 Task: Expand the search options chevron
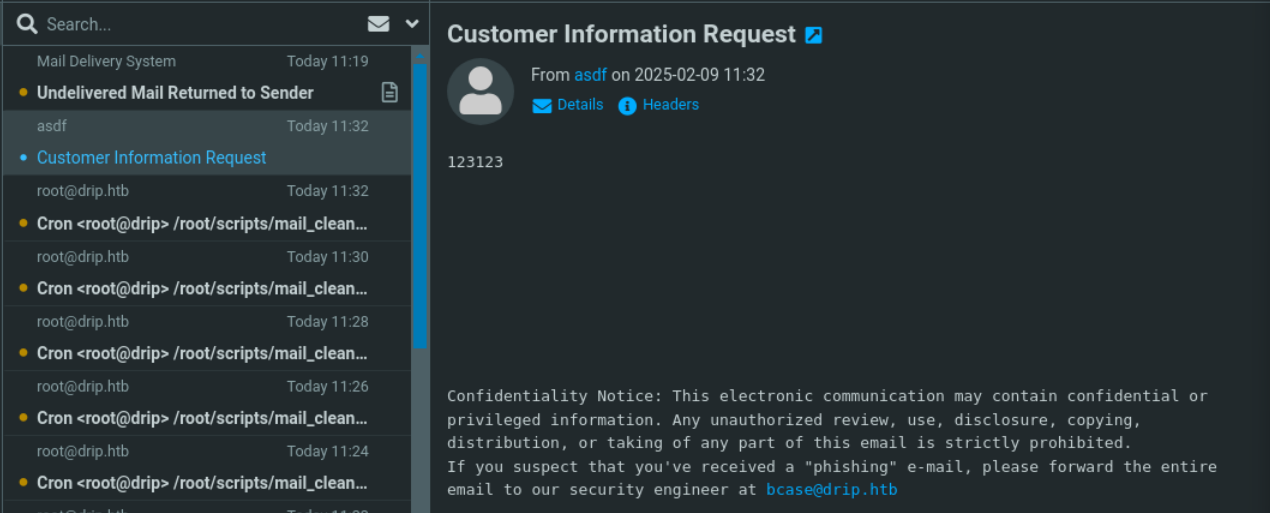(412, 24)
